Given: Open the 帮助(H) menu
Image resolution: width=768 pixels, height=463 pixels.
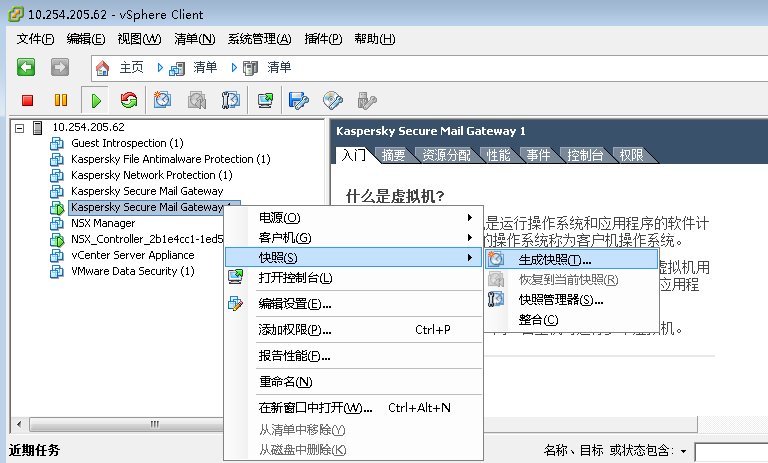Looking at the screenshot, I should 375,39.
